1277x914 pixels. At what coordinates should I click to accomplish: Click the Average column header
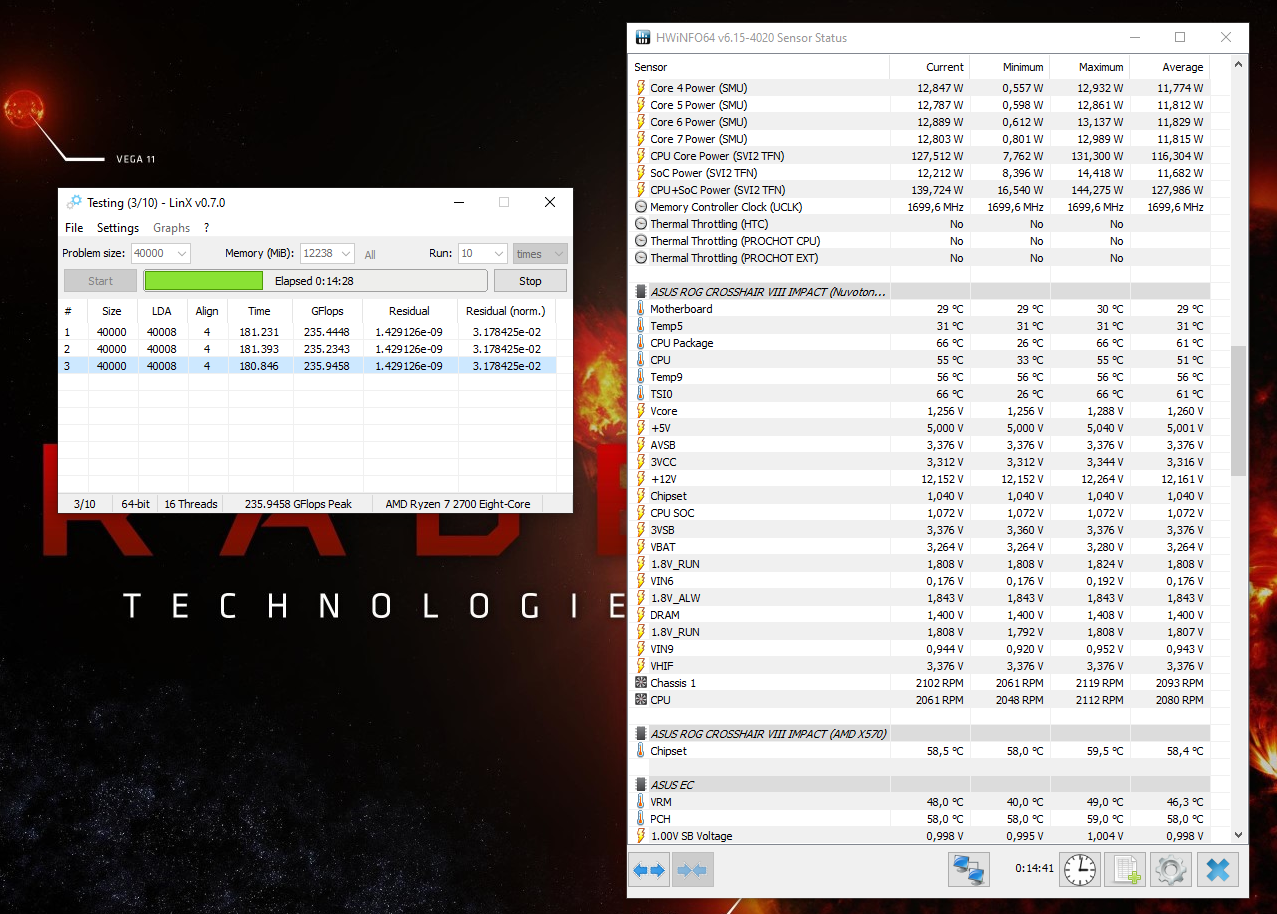1169,67
